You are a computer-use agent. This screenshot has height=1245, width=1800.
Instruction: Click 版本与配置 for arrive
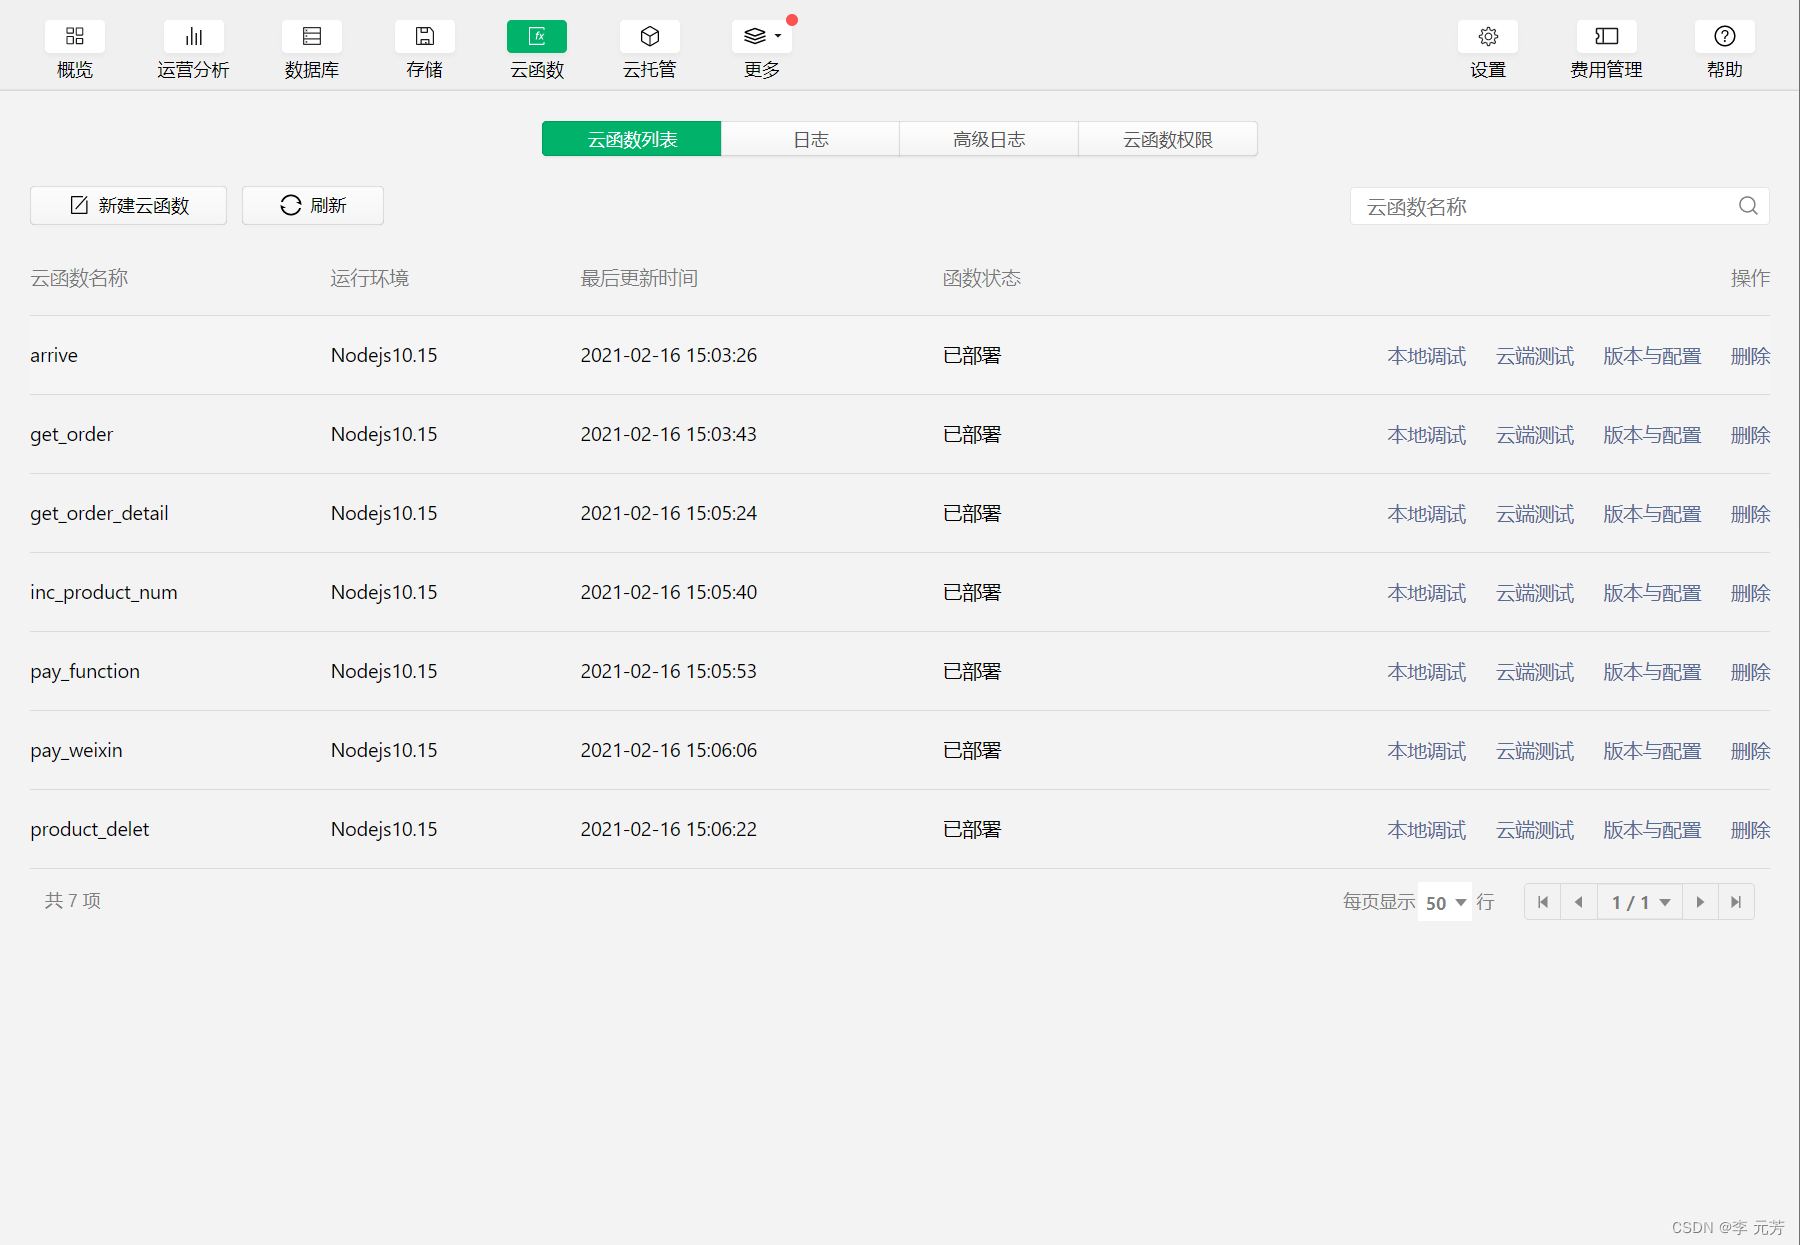pos(1652,356)
